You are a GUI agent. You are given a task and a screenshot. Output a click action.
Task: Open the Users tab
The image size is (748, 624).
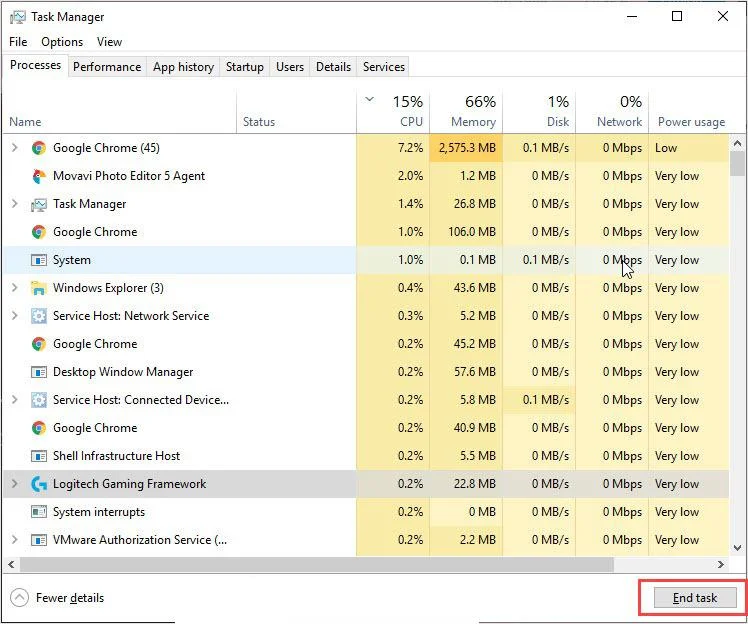(290, 67)
